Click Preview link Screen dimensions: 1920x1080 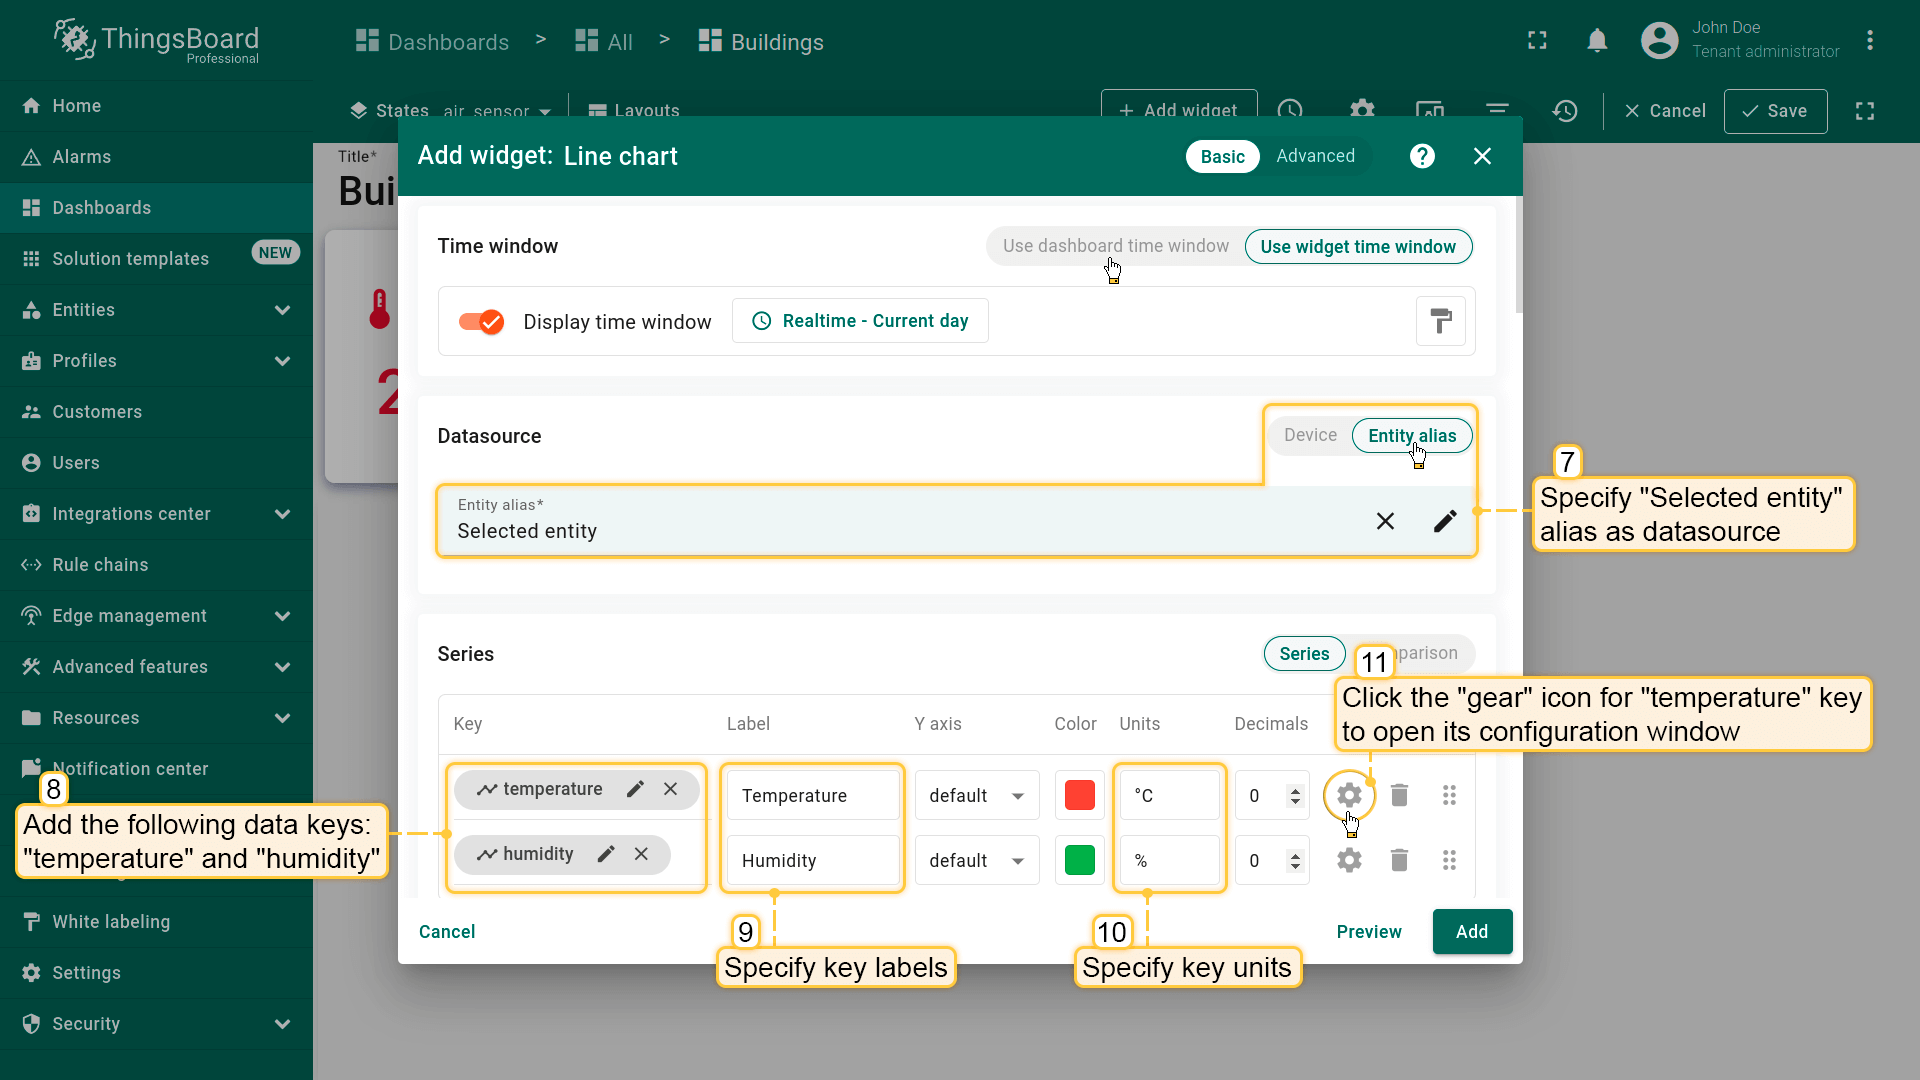pyautogui.click(x=1368, y=932)
